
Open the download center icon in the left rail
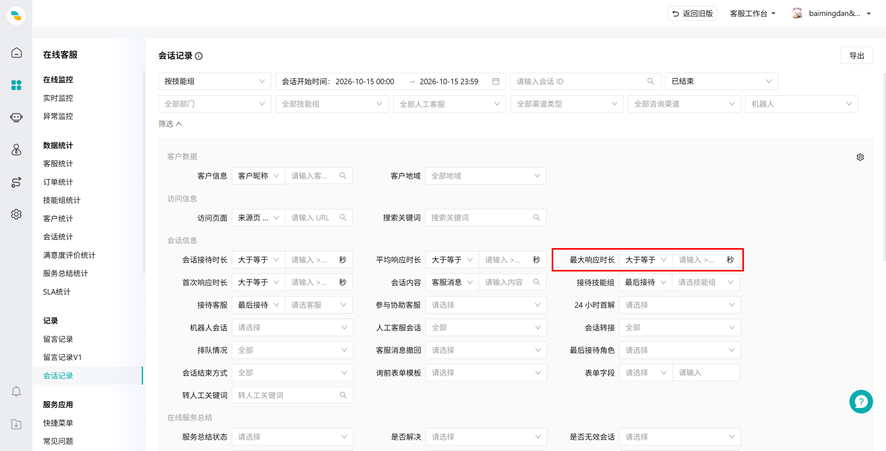point(16,424)
